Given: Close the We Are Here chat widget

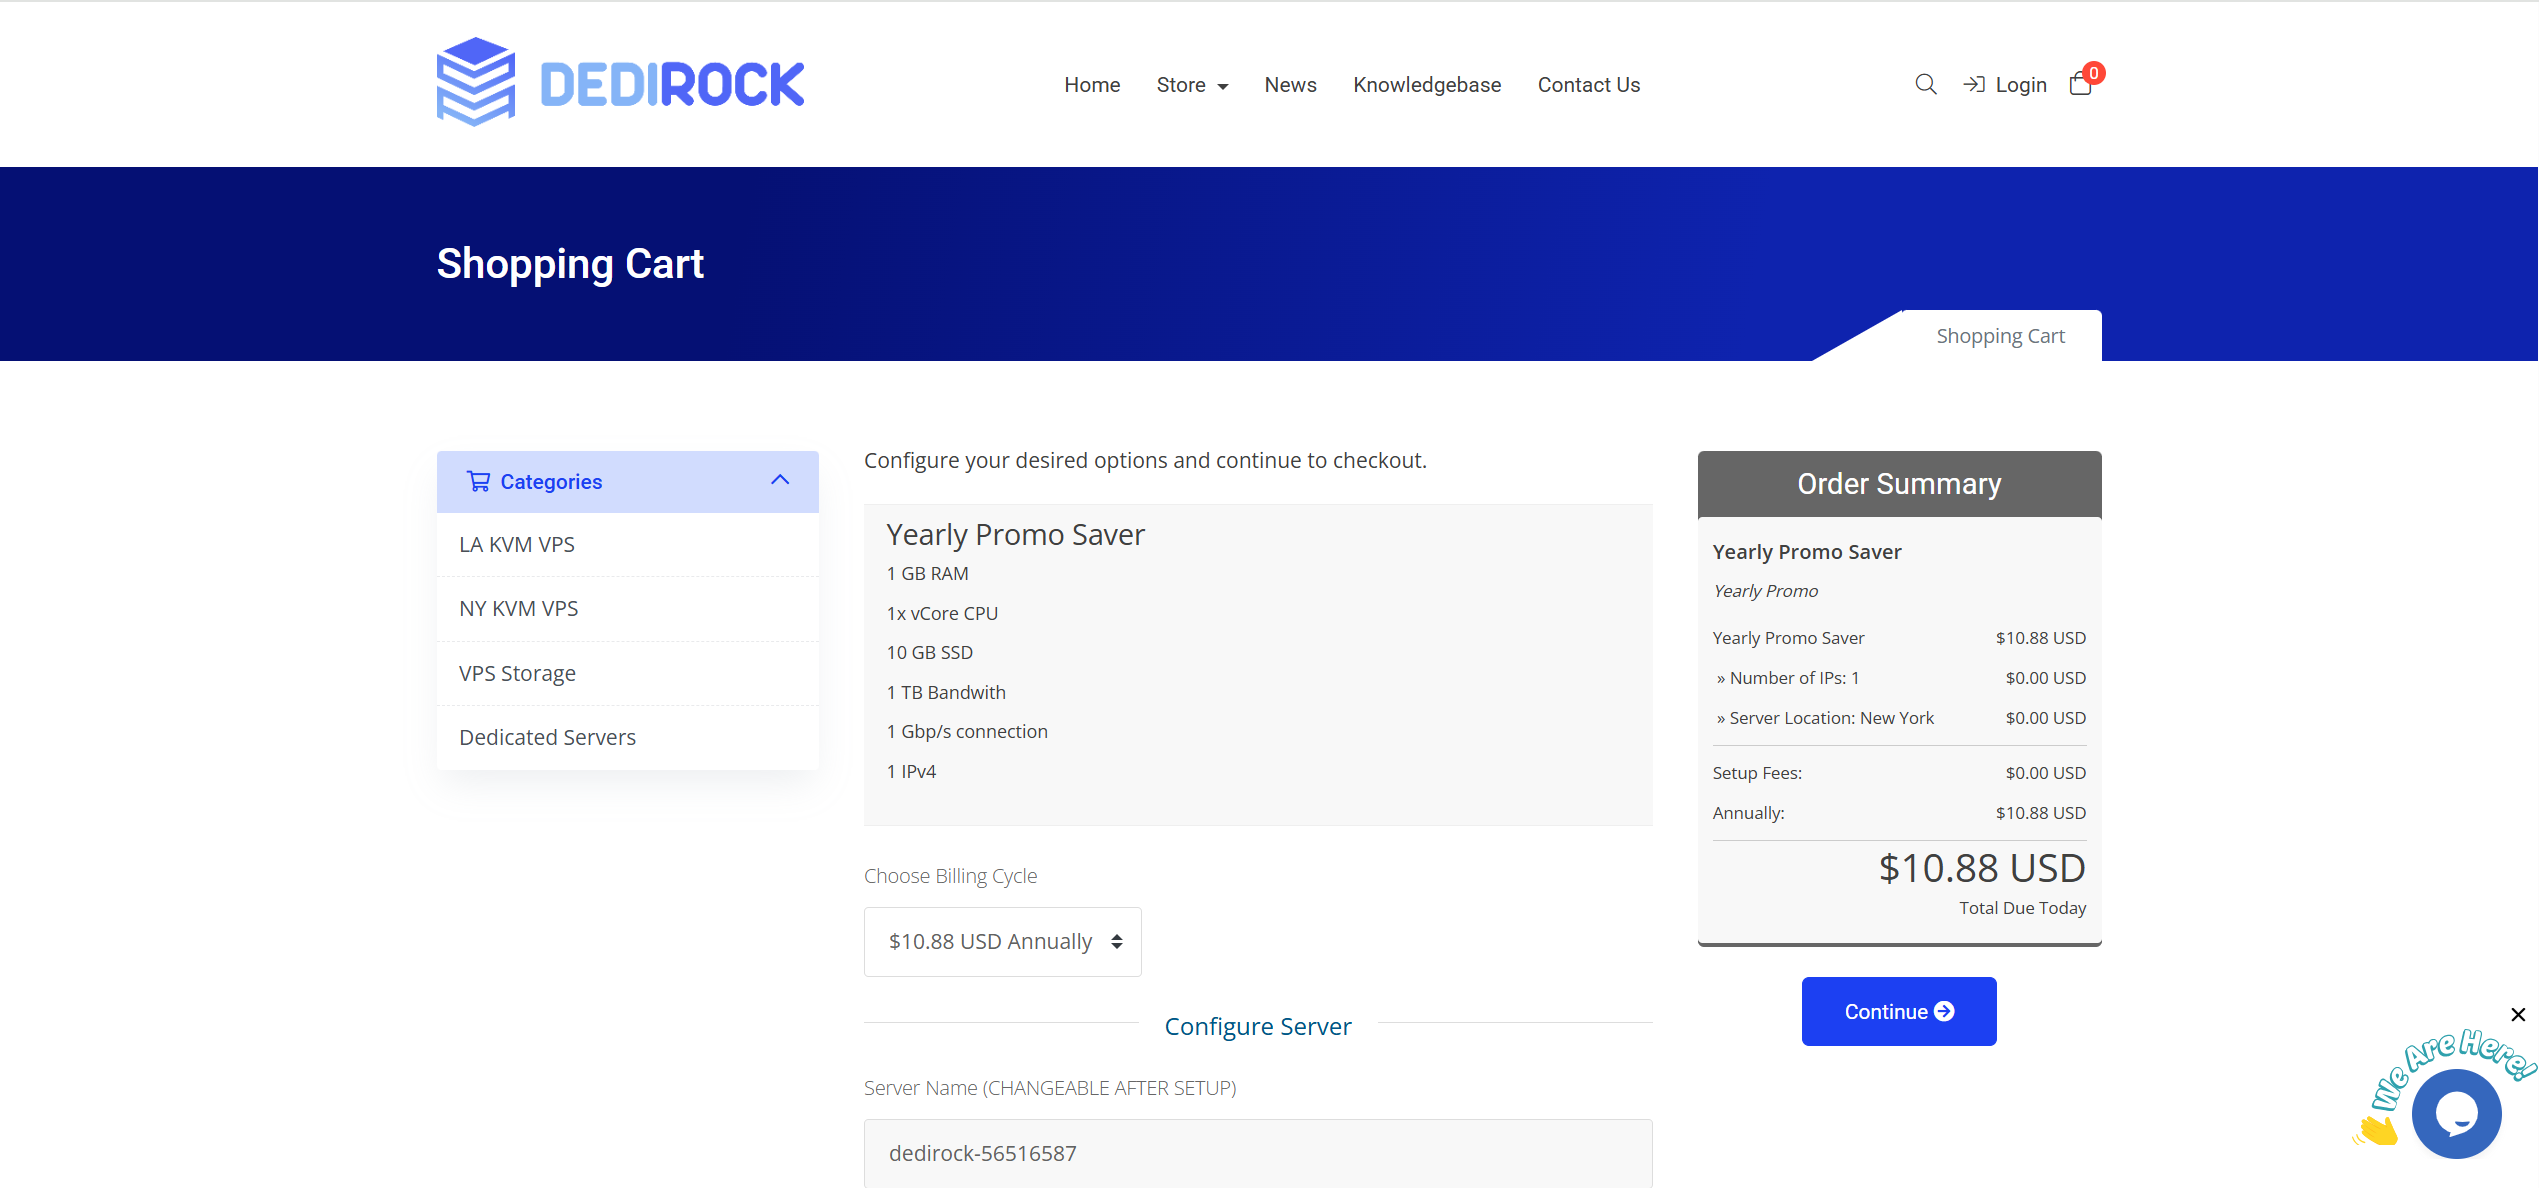Looking at the screenshot, I should (x=2518, y=1014).
